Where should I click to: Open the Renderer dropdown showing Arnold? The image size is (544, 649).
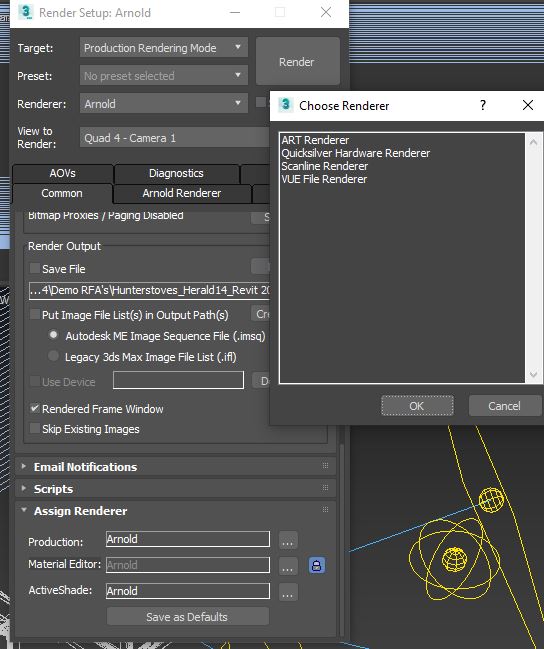click(x=164, y=103)
